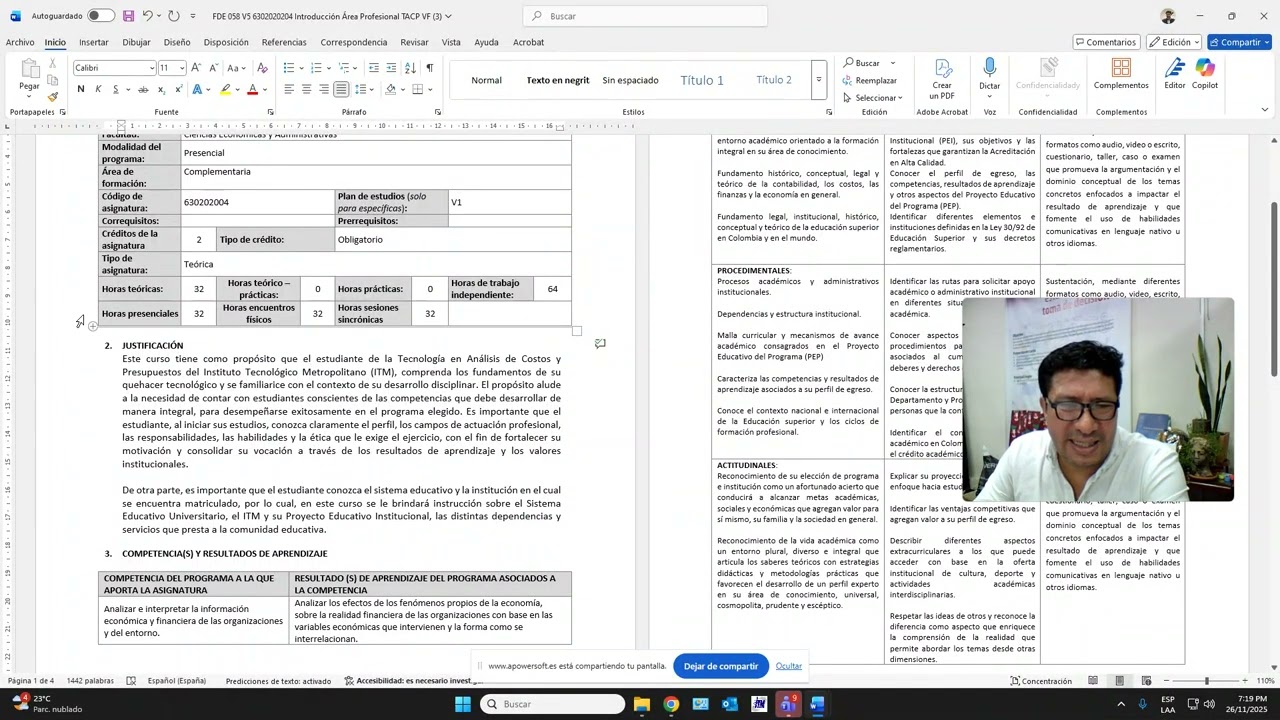Viewport: 1280px width, 720px height.
Task: Click the Undo arrow icon
Action: pos(147,16)
